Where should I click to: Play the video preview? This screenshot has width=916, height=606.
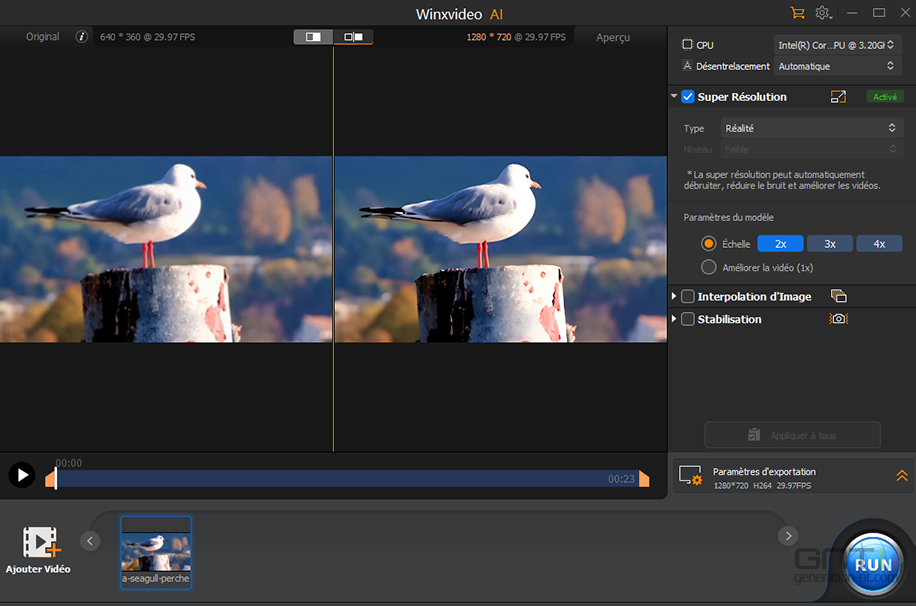tap(22, 475)
